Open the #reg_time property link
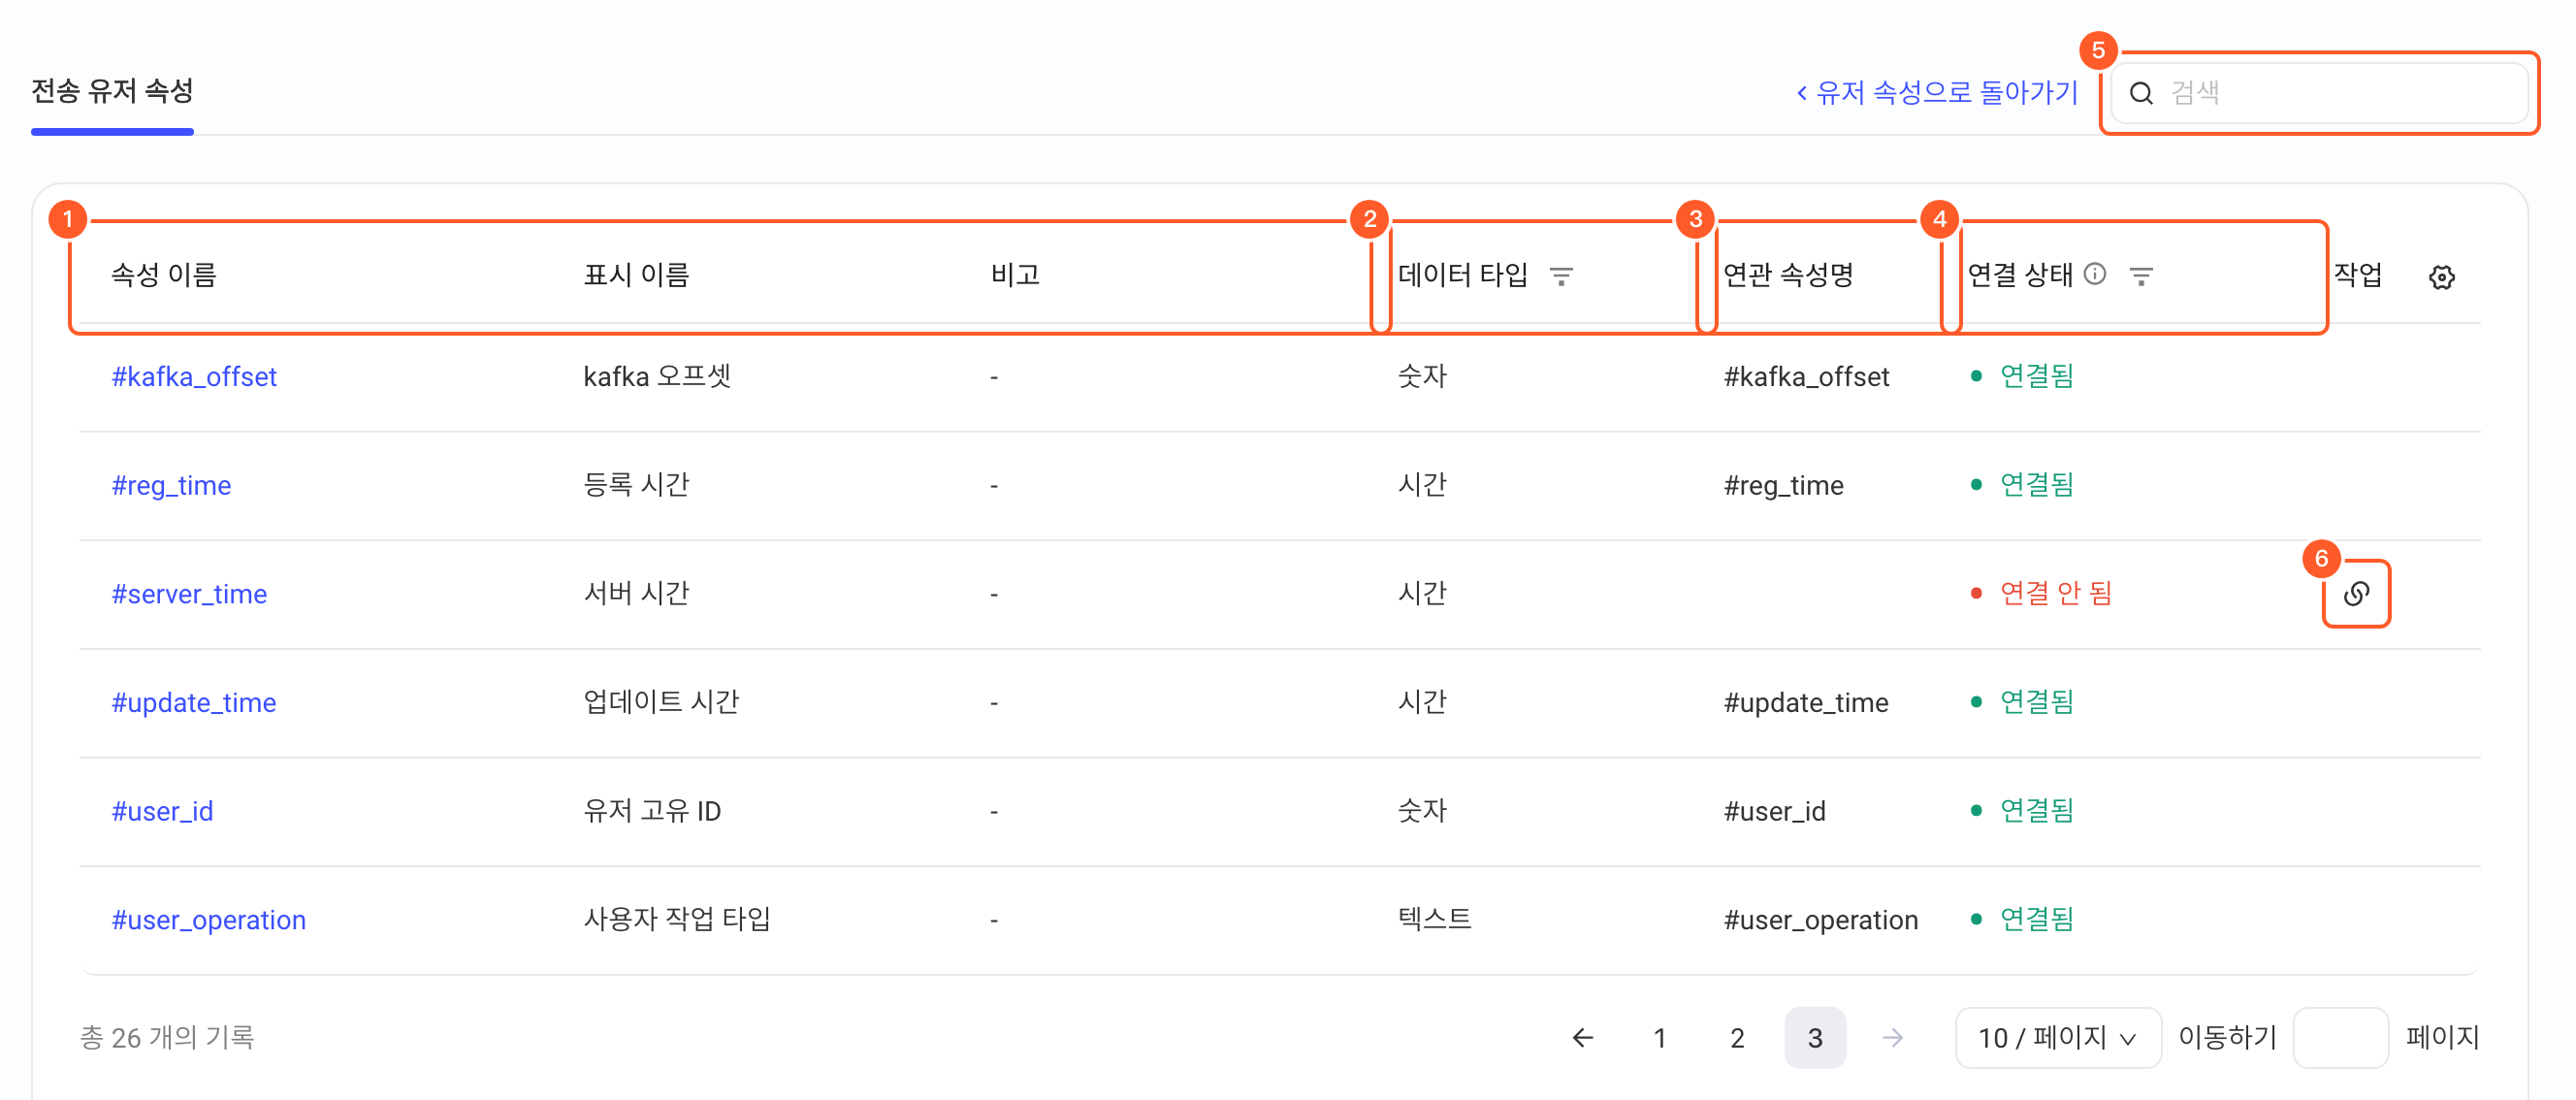This screenshot has height=1100, width=2576. pyautogui.click(x=171, y=486)
